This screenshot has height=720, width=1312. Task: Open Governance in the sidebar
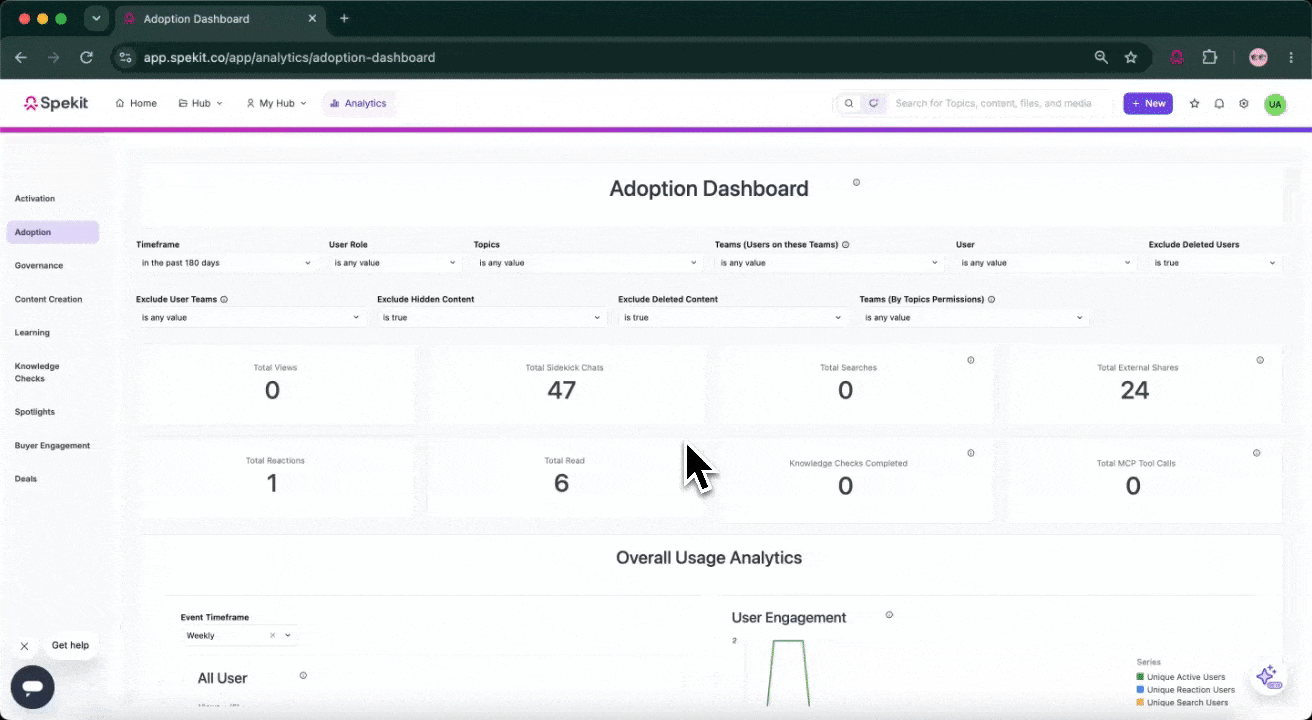click(39, 265)
